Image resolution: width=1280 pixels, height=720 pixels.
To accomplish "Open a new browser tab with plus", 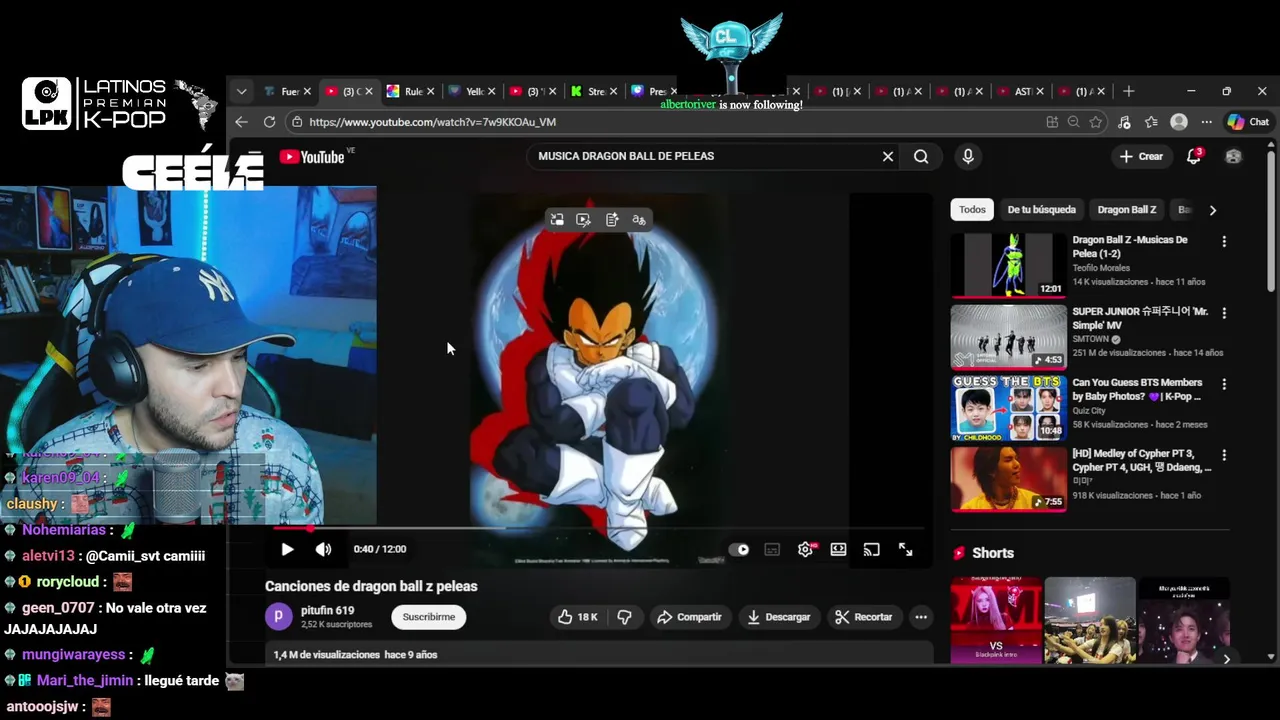I will coord(1129,91).
